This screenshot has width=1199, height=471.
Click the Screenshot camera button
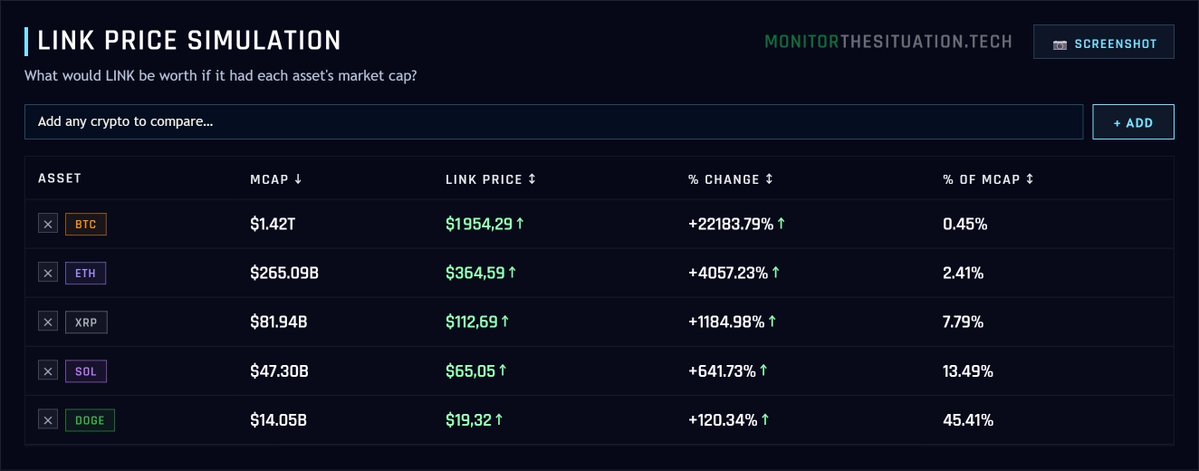click(1103, 42)
